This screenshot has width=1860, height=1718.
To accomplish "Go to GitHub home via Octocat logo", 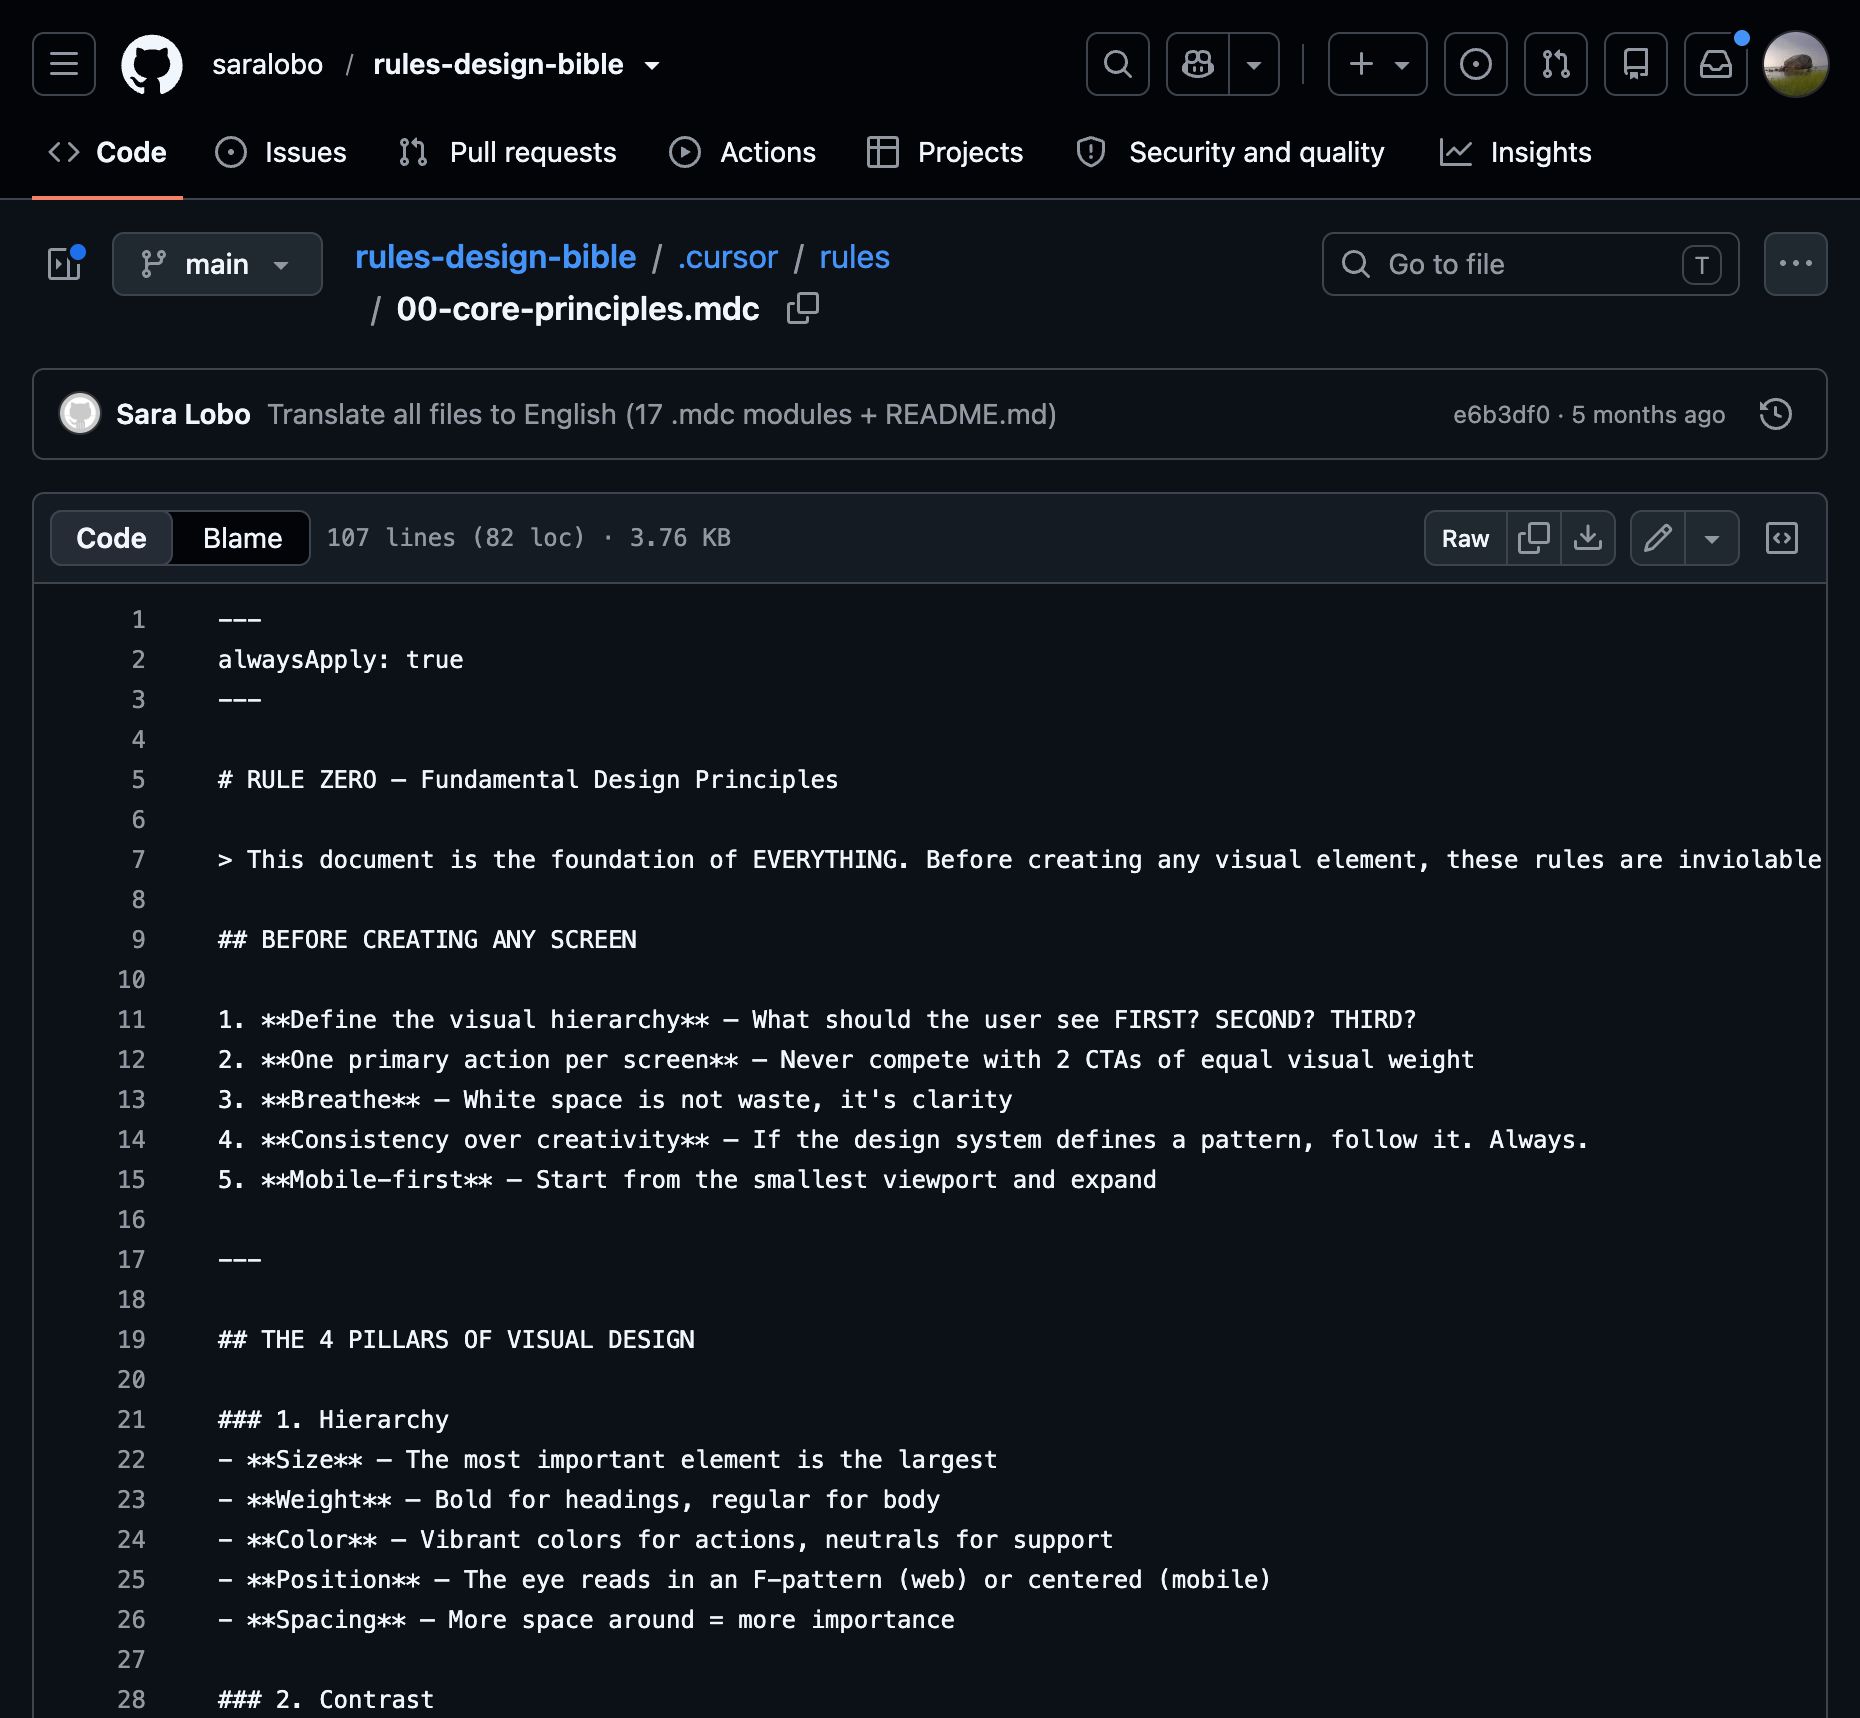I will tap(152, 64).
